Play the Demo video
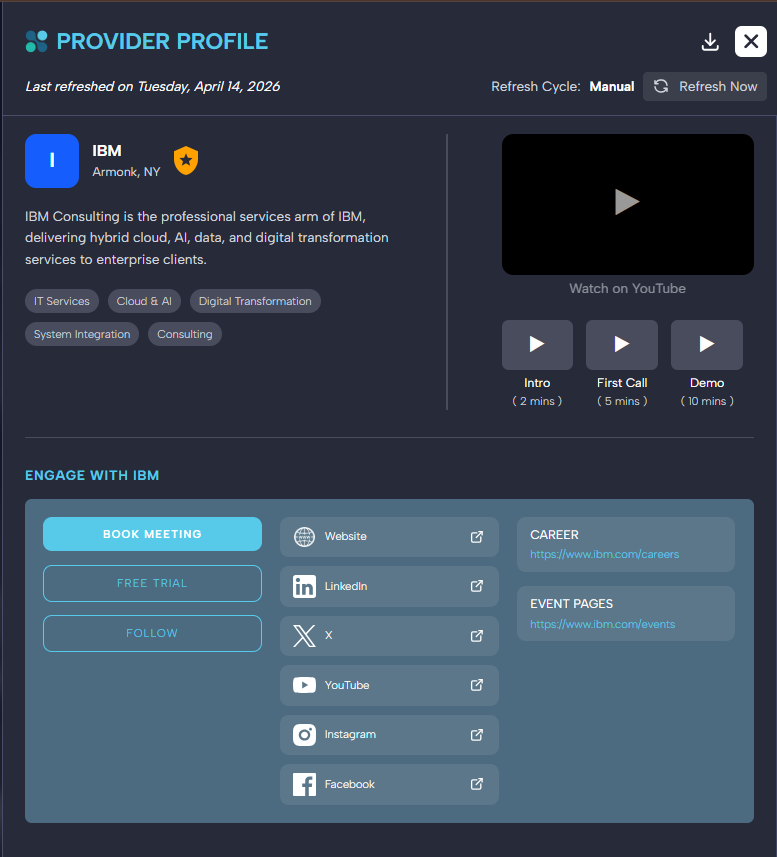Viewport: 777px width, 857px height. coord(707,344)
